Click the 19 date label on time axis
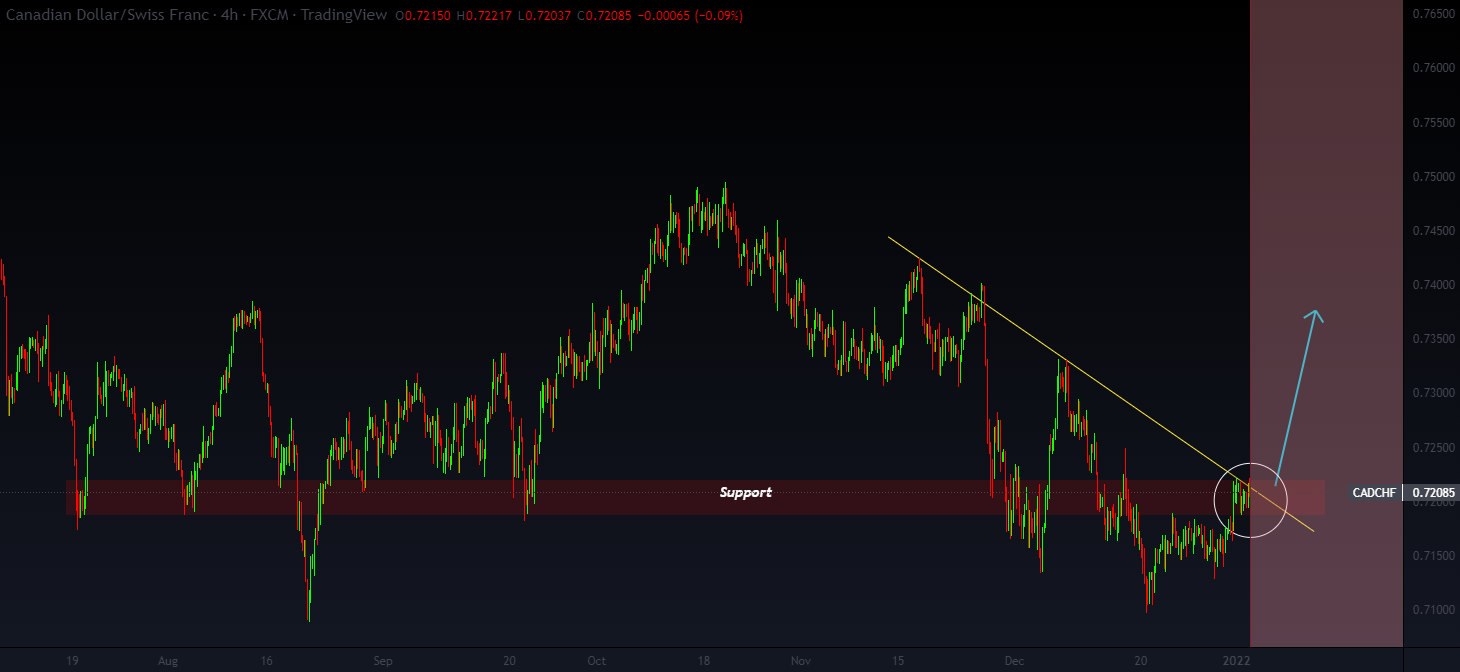This screenshot has height=672, width=1460. coord(72,661)
